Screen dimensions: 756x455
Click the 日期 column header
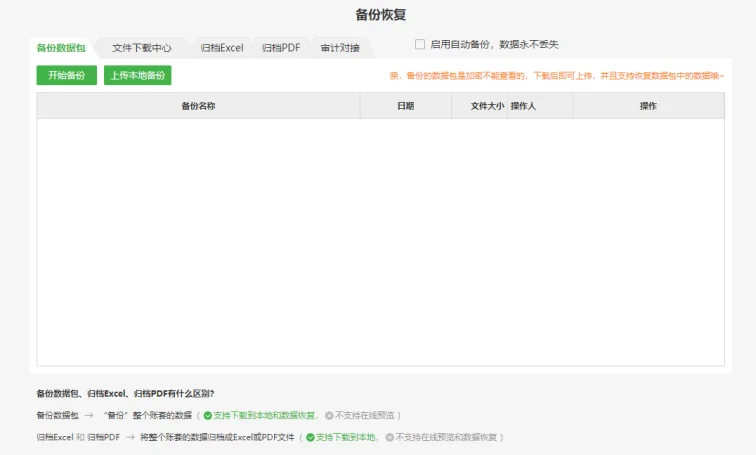coord(405,106)
